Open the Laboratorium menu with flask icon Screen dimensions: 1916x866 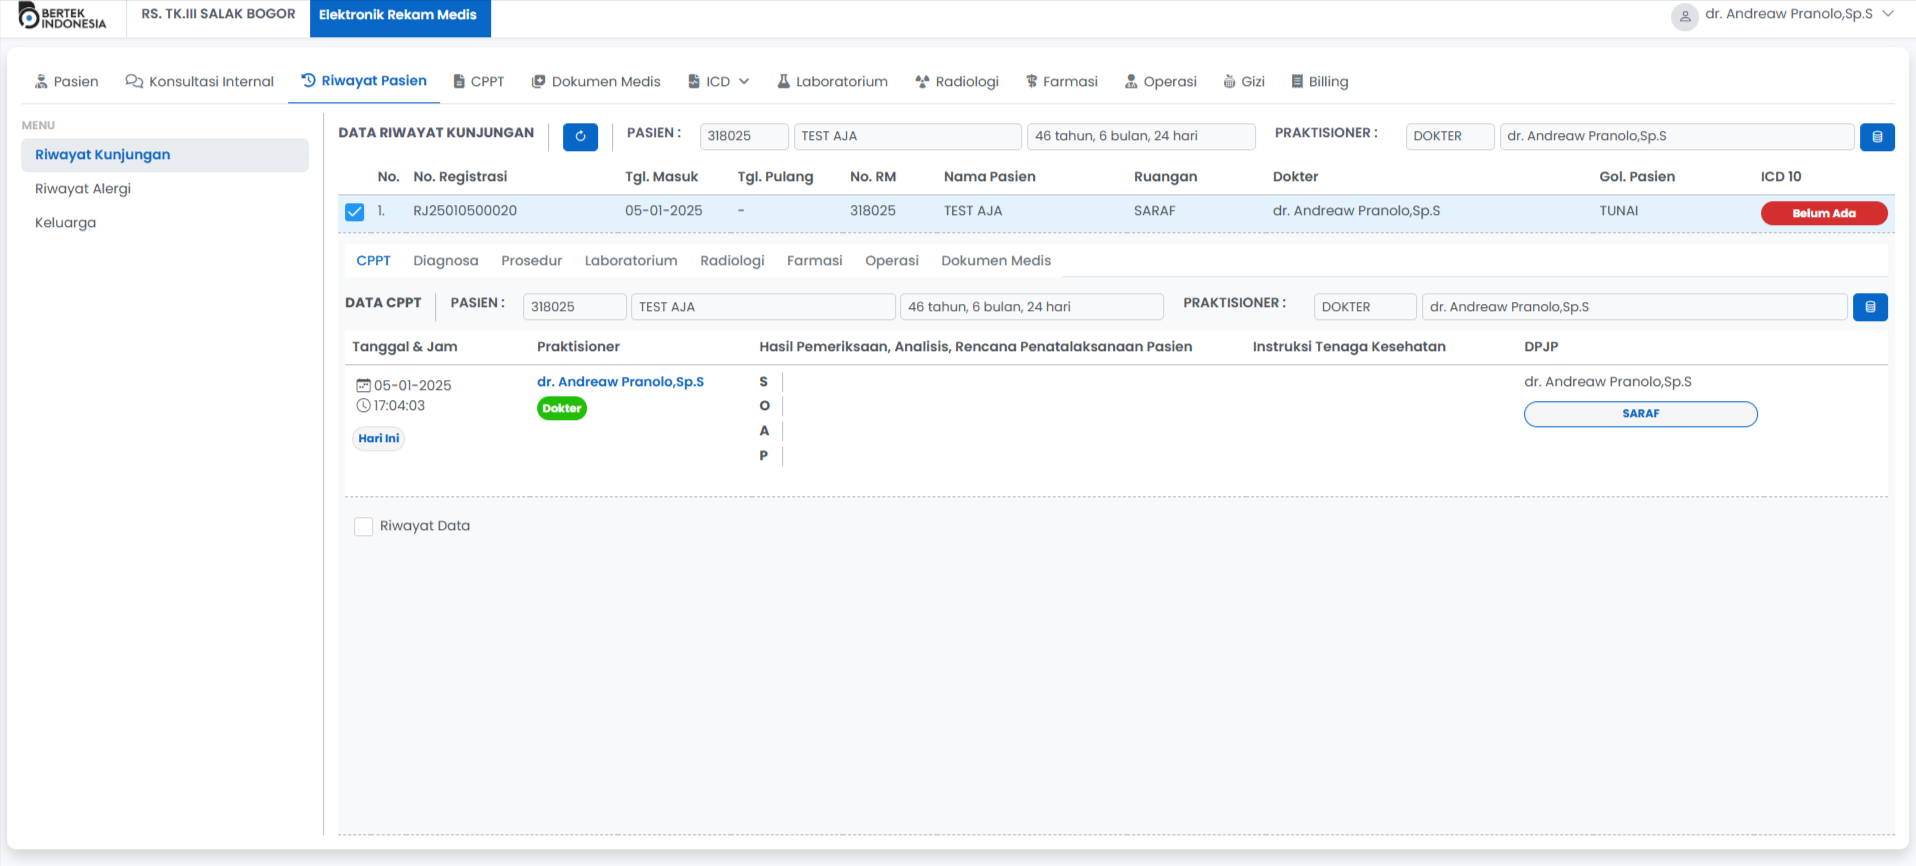click(x=832, y=82)
